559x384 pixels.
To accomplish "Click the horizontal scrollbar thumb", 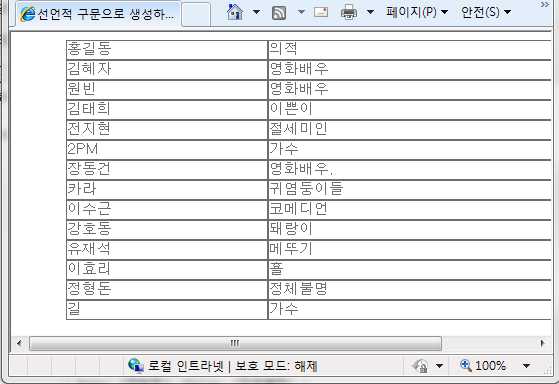I will 235,343.
